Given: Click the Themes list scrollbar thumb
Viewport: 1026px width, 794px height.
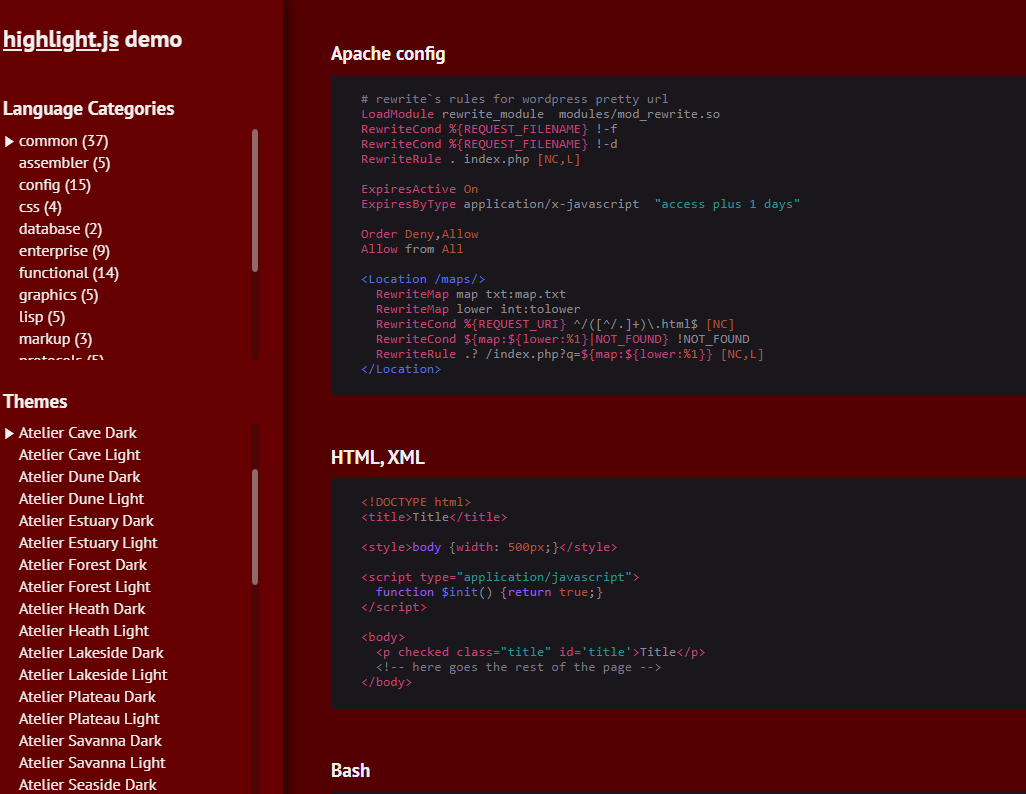Looking at the screenshot, I should 255,526.
